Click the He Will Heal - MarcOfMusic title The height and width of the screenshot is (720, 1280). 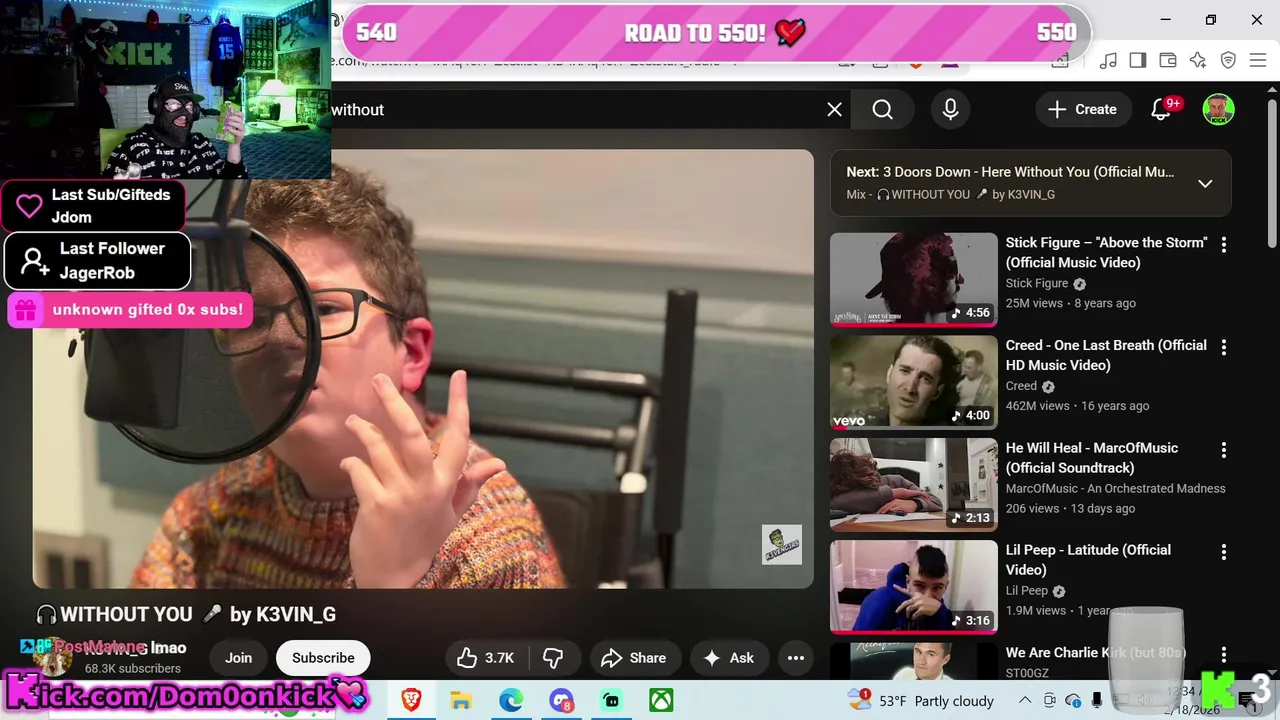[x=1092, y=457]
